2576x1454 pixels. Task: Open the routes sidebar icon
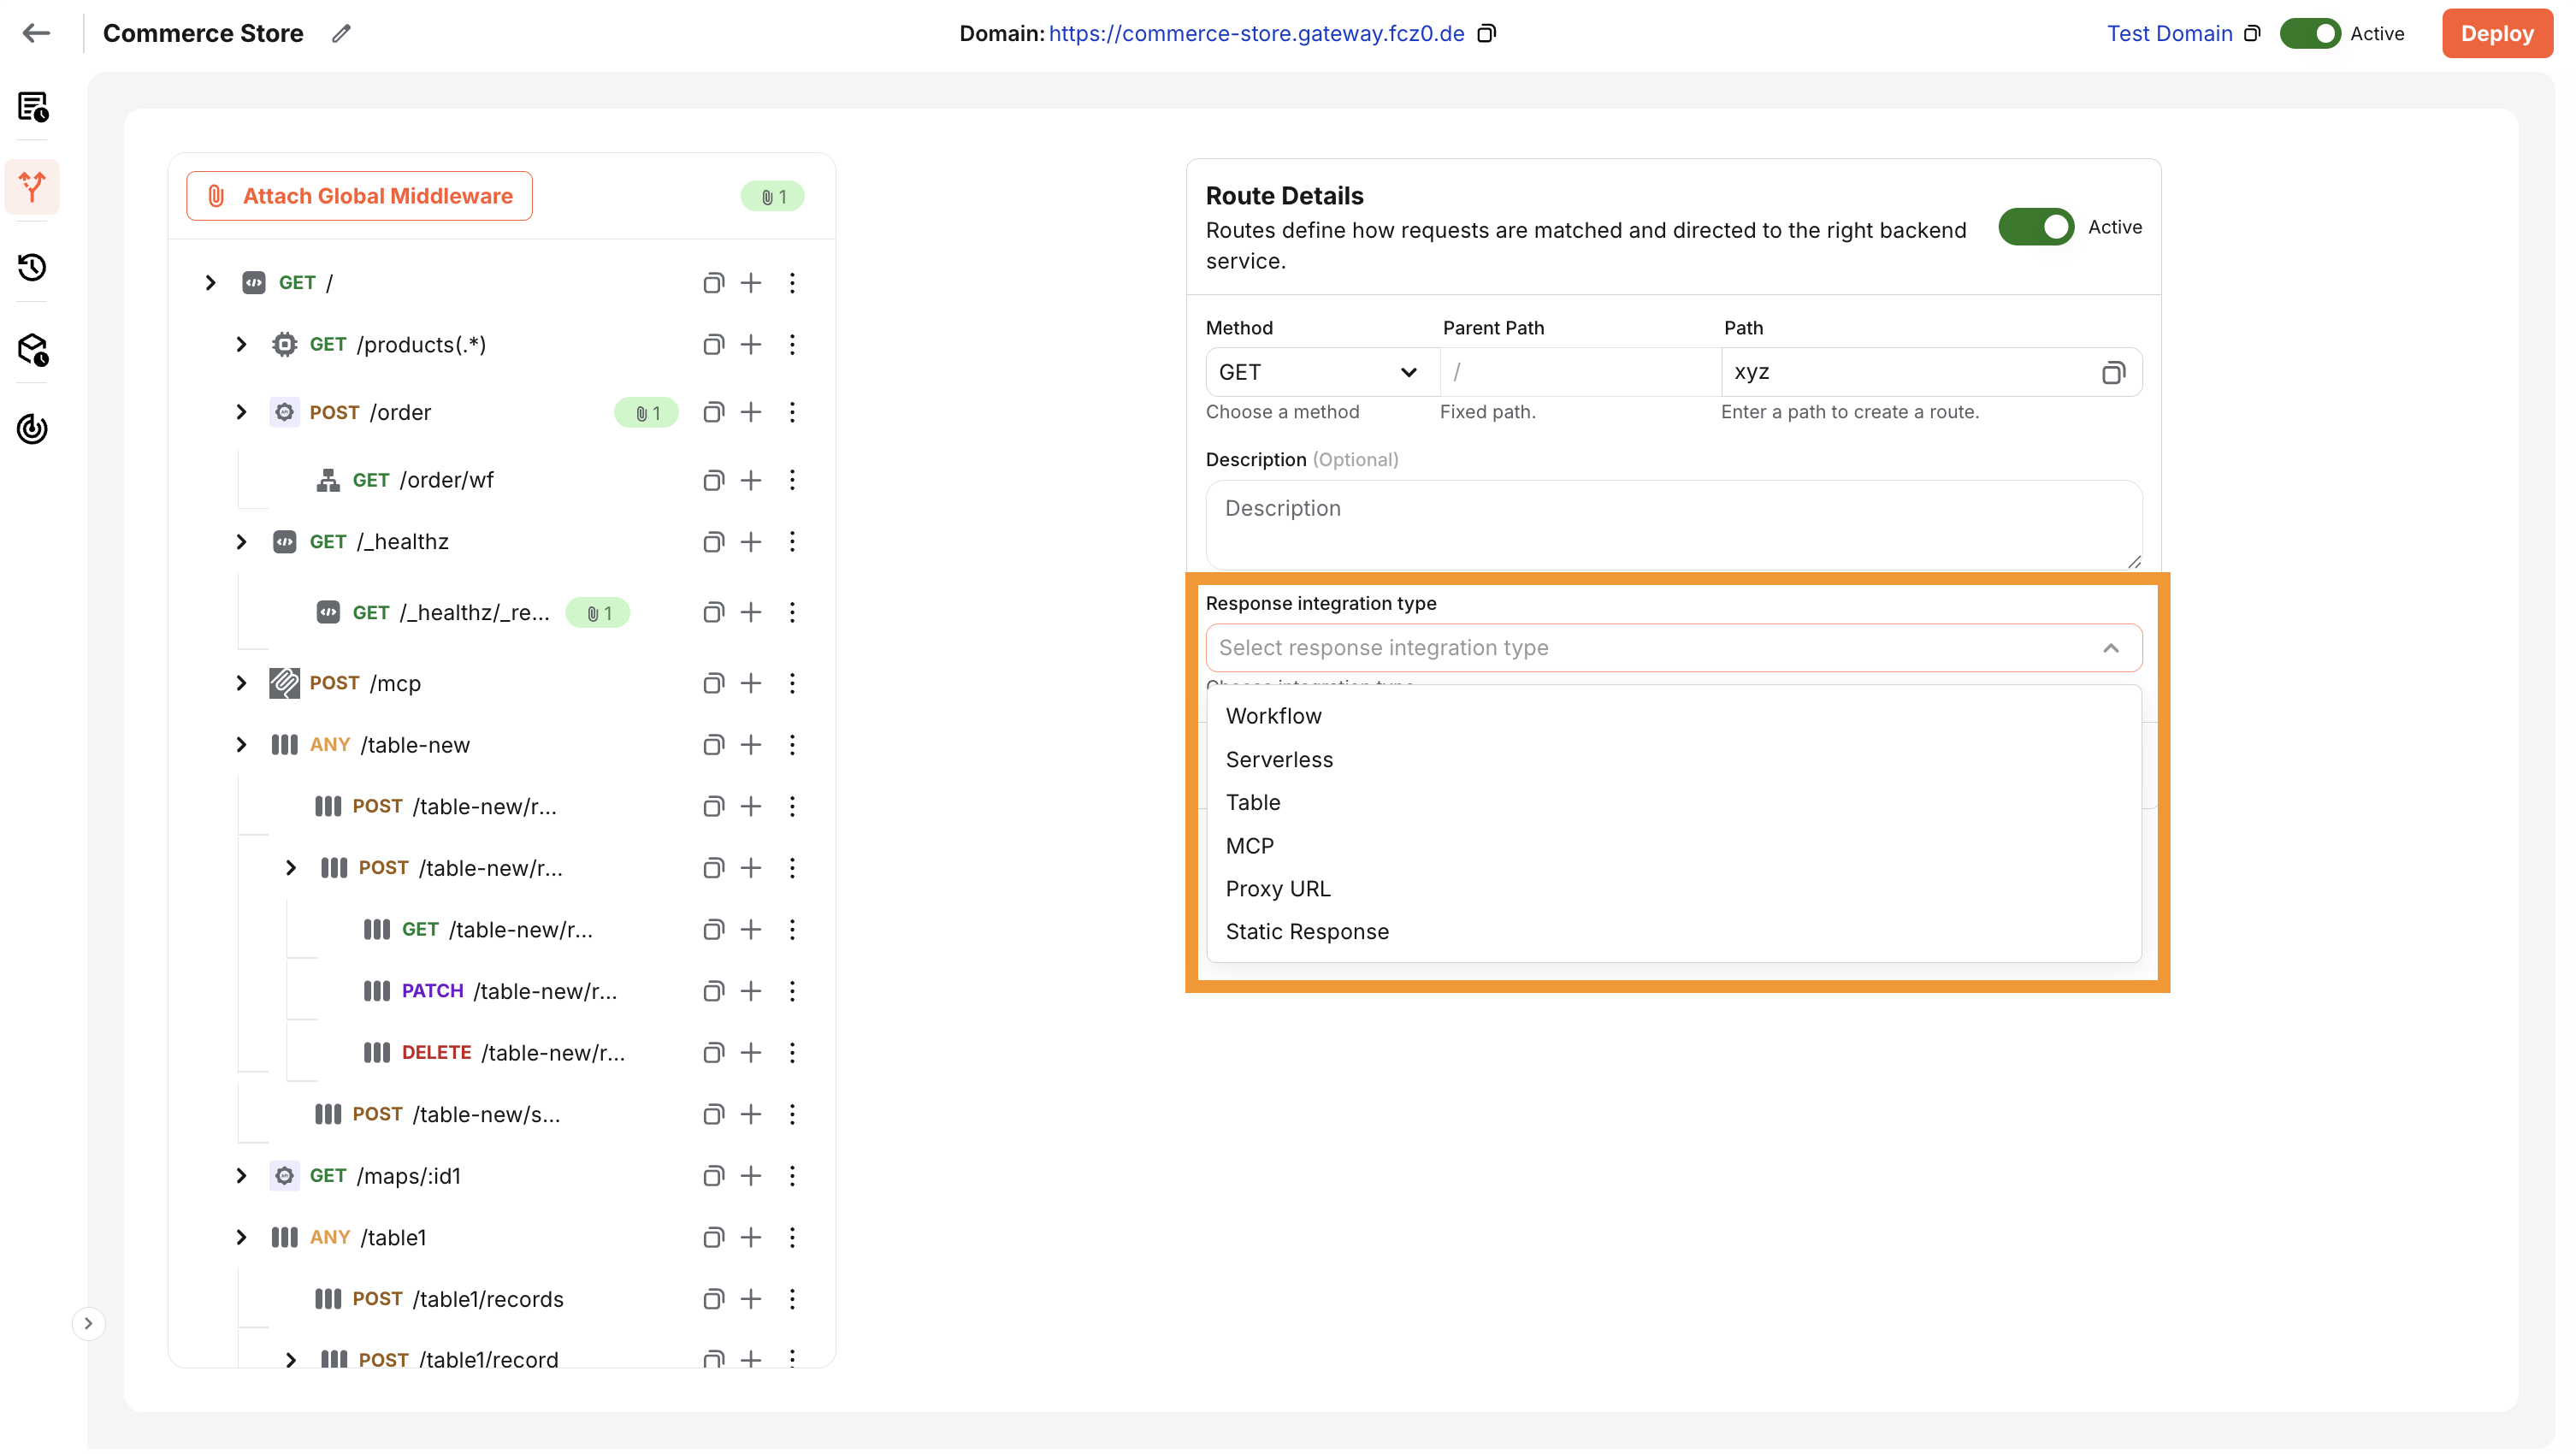33,187
